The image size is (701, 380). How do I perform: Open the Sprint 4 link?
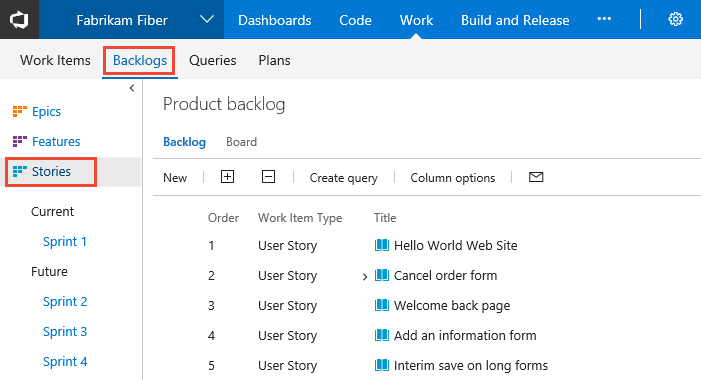(65, 361)
